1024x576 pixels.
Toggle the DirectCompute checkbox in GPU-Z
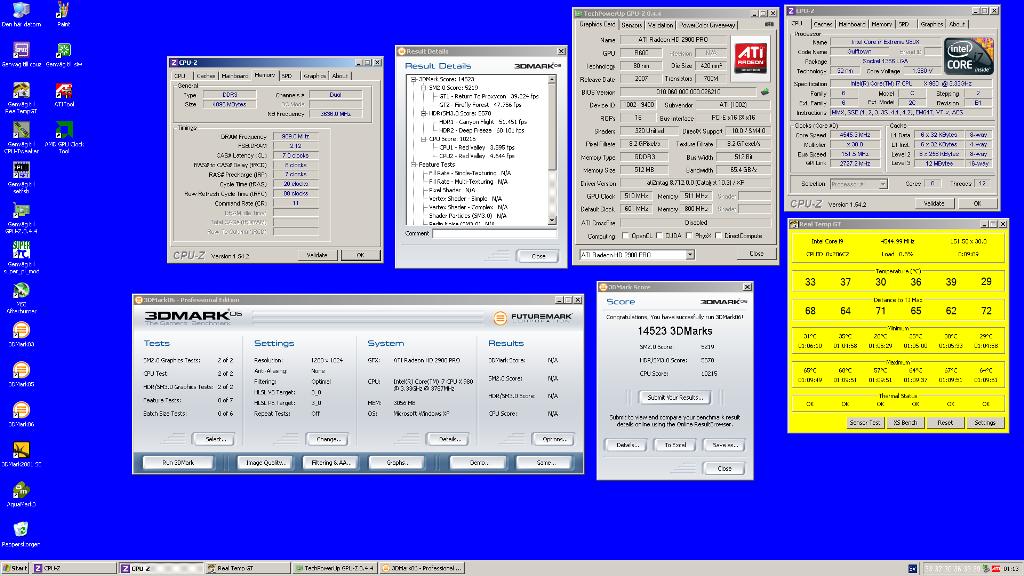coord(718,236)
